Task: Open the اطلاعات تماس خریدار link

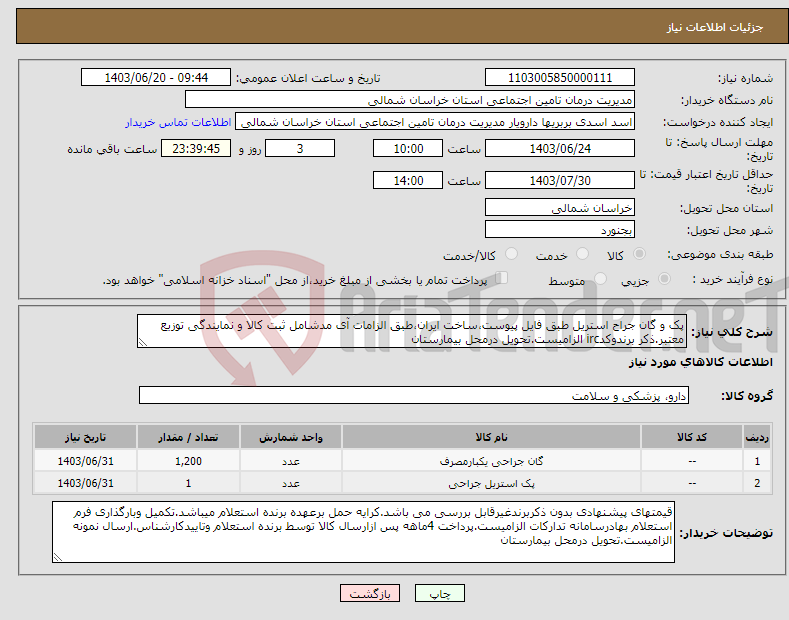Action: [178, 122]
